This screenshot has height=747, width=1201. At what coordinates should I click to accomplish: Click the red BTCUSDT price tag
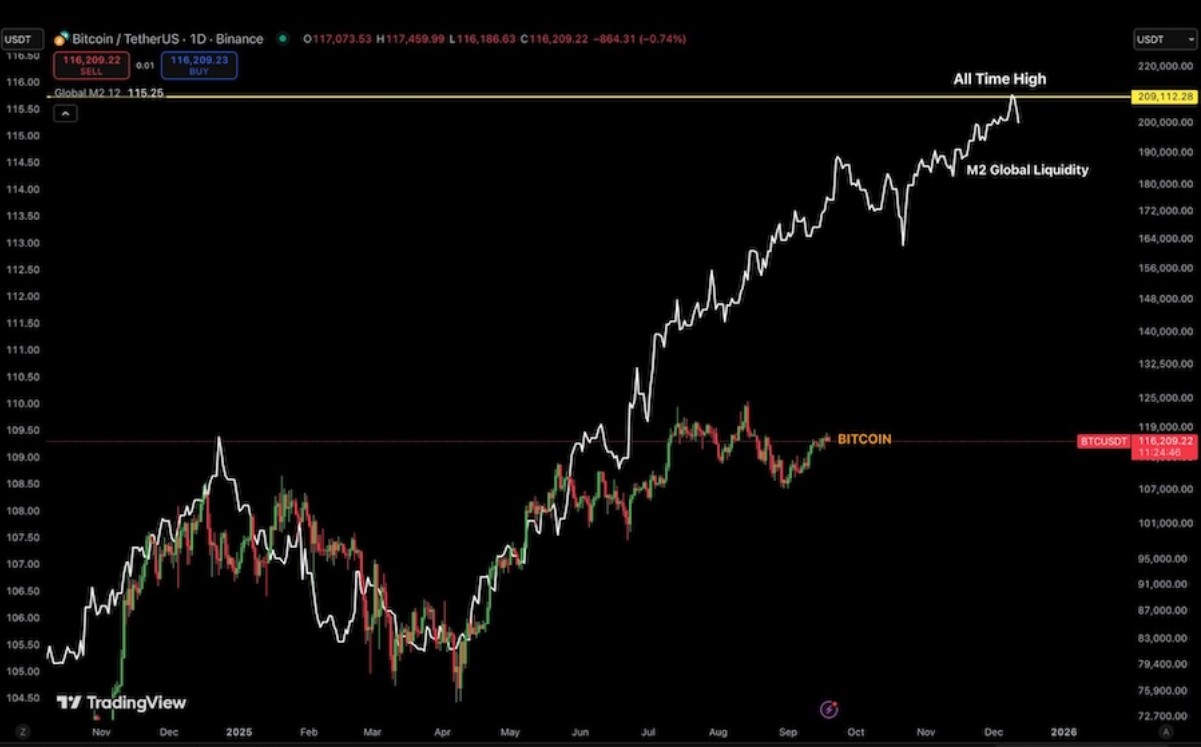pos(1104,441)
